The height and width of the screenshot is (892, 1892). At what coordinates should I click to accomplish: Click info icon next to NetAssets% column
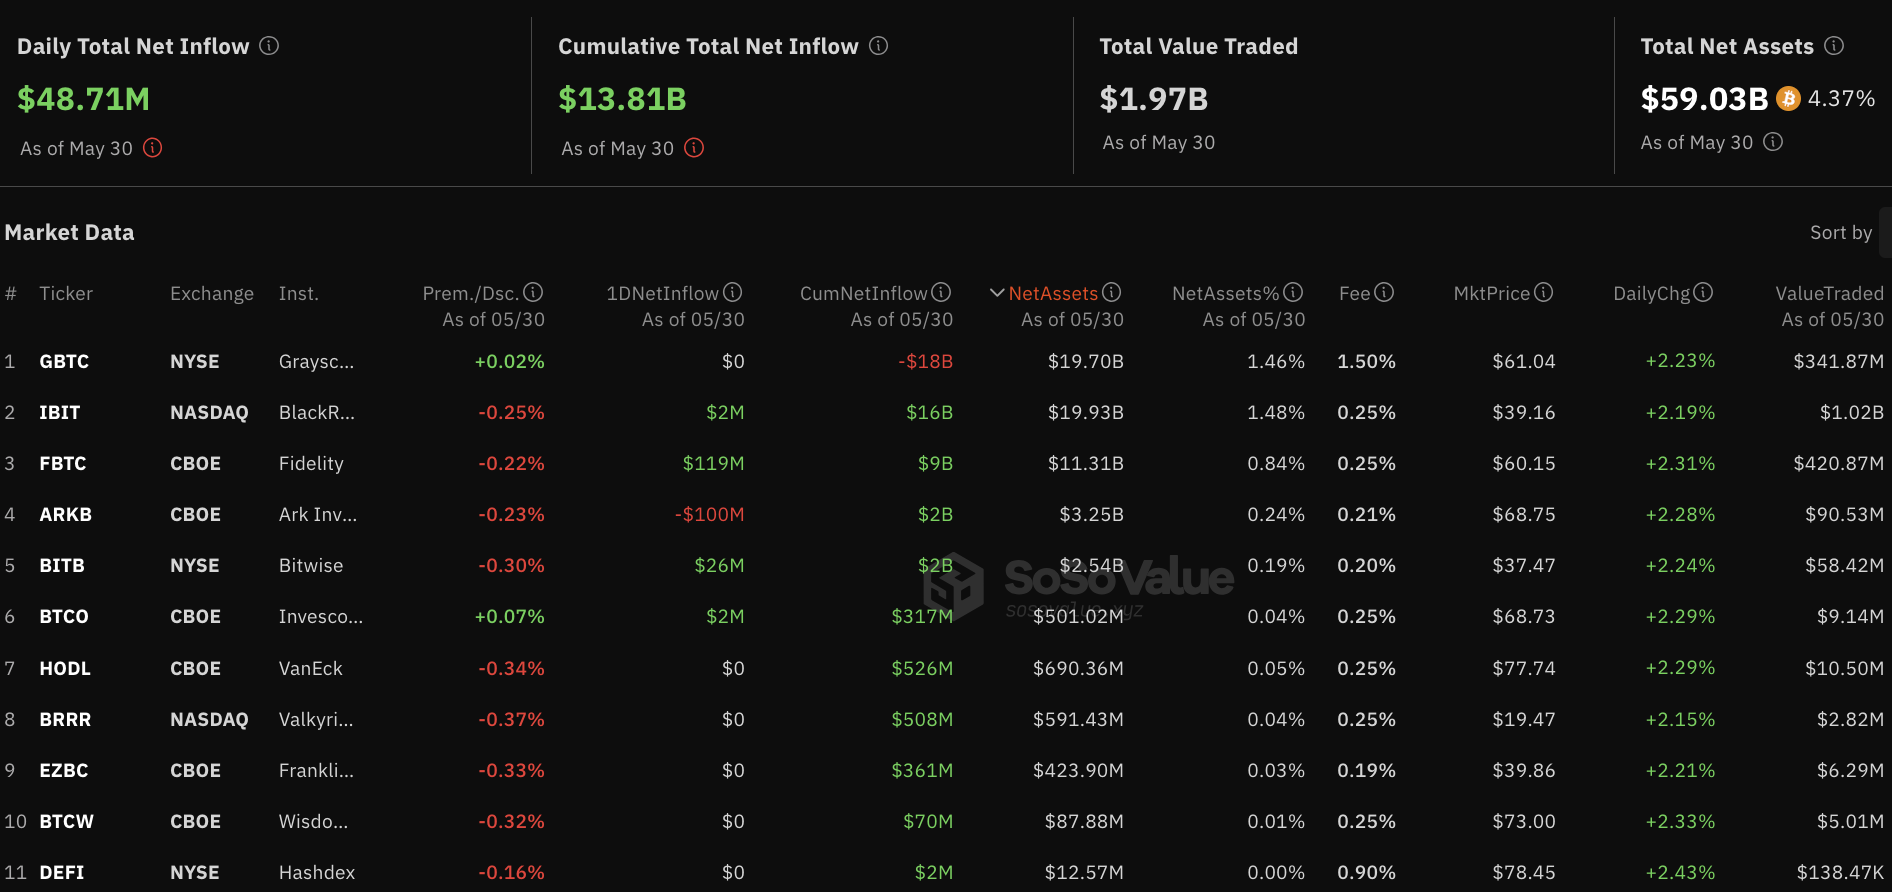pyautogui.click(x=1293, y=292)
